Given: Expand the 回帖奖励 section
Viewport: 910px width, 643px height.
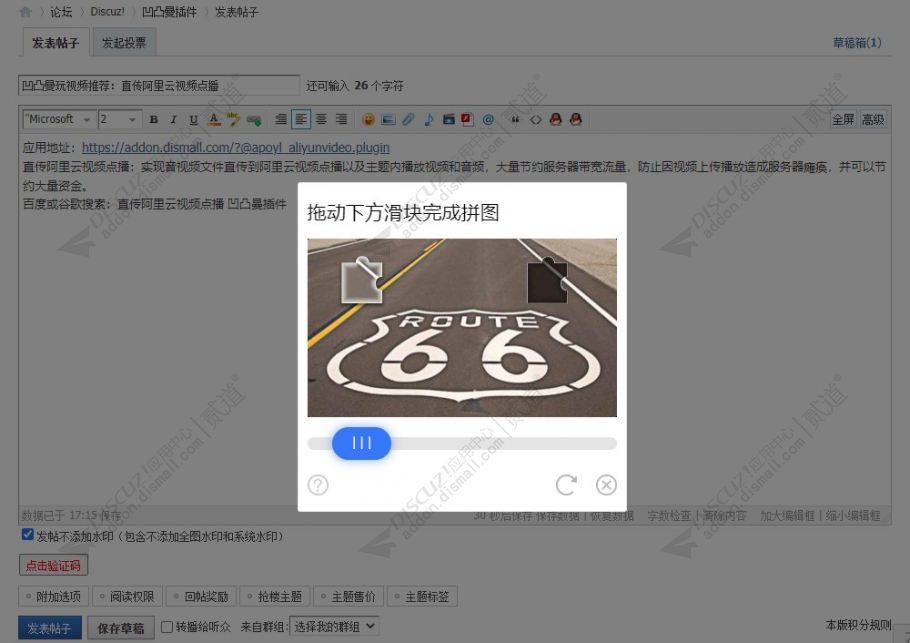Looking at the screenshot, I should pos(201,597).
